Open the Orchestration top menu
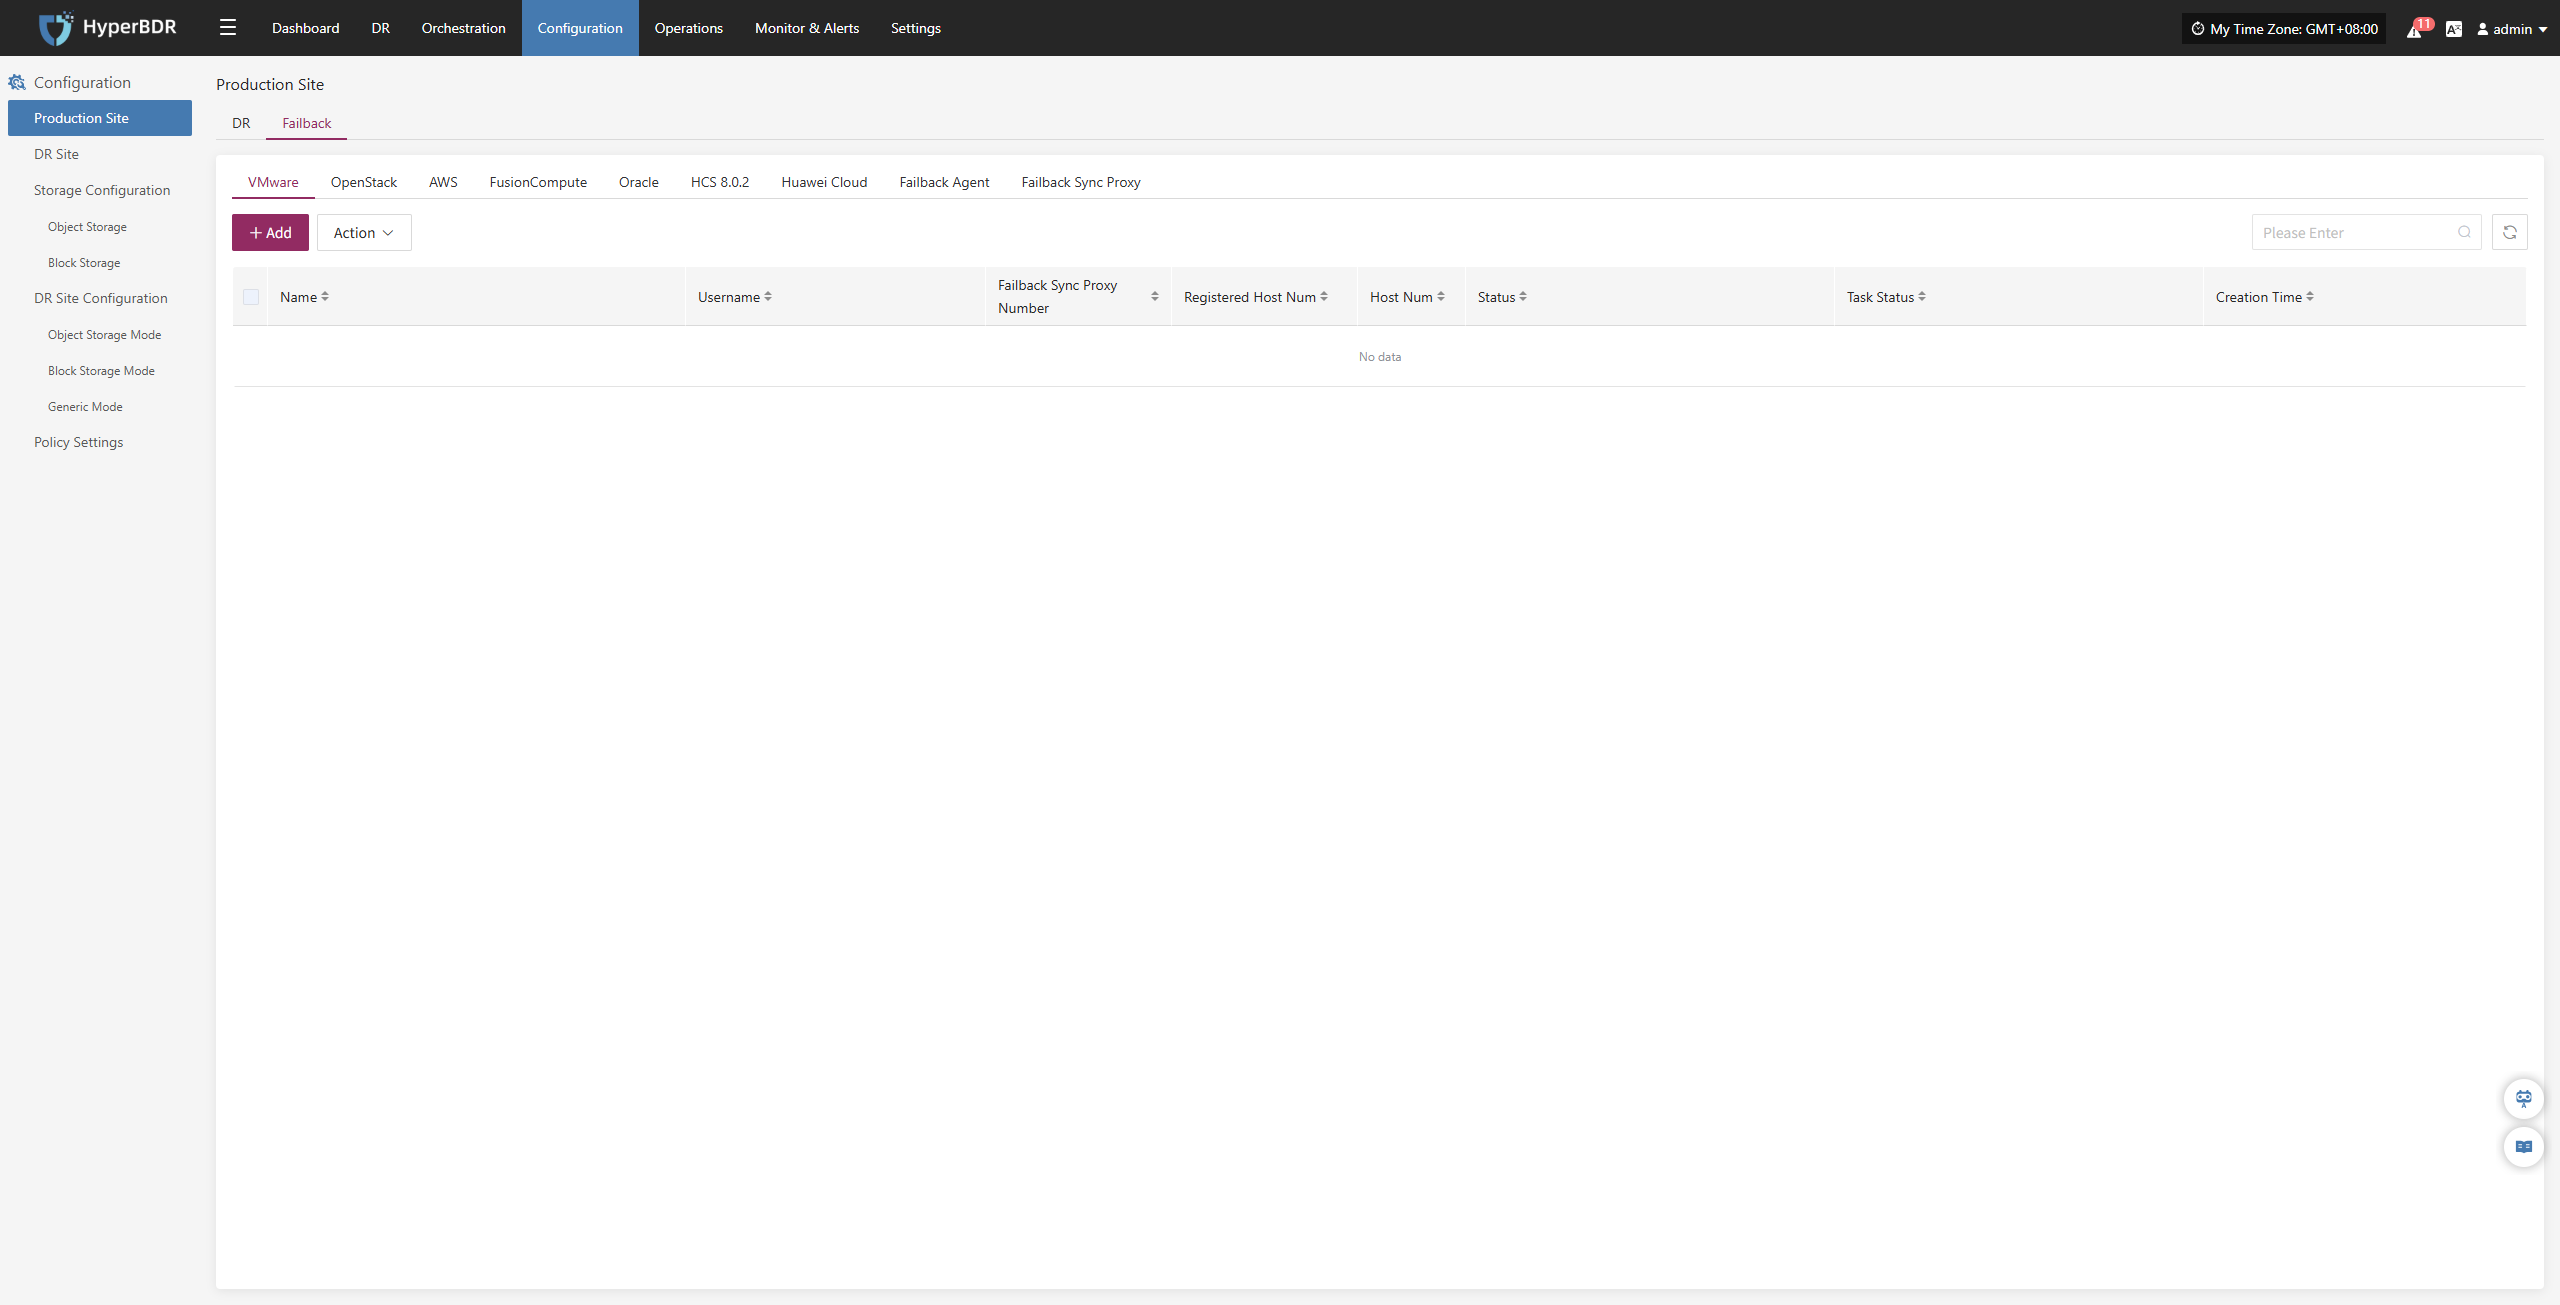 coord(463,28)
